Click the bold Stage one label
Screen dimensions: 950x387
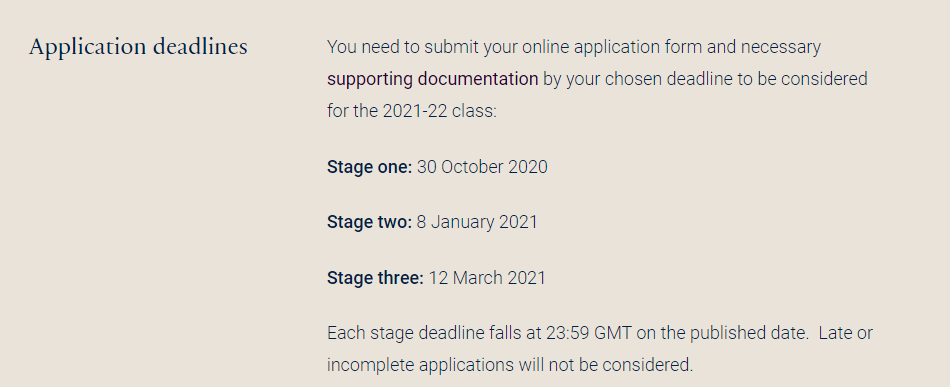click(370, 167)
